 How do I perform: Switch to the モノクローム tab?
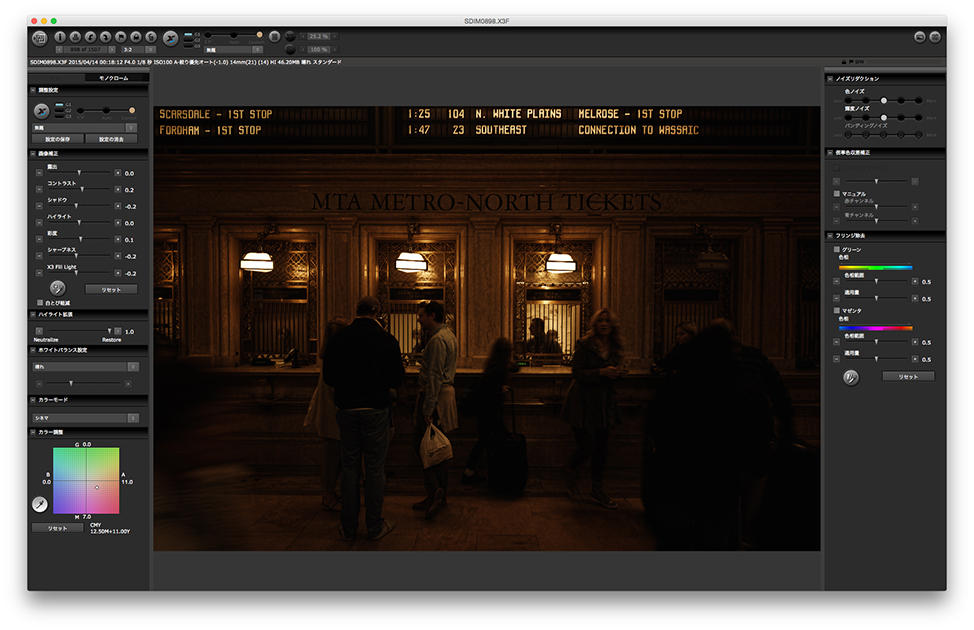coord(114,78)
